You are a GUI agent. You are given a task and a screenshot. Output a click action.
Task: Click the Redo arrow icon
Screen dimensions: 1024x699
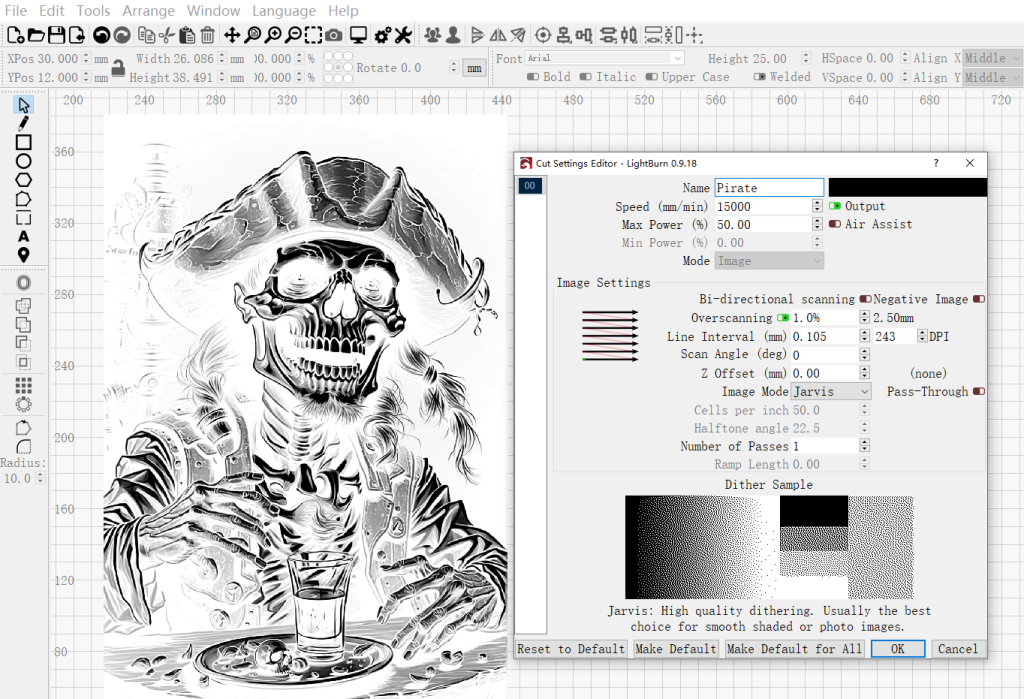121,35
